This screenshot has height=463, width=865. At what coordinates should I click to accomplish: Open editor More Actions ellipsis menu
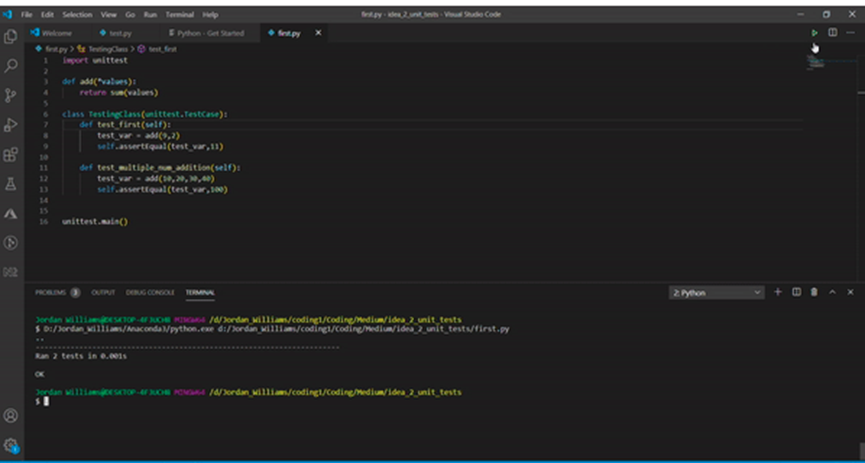point(850,33)
